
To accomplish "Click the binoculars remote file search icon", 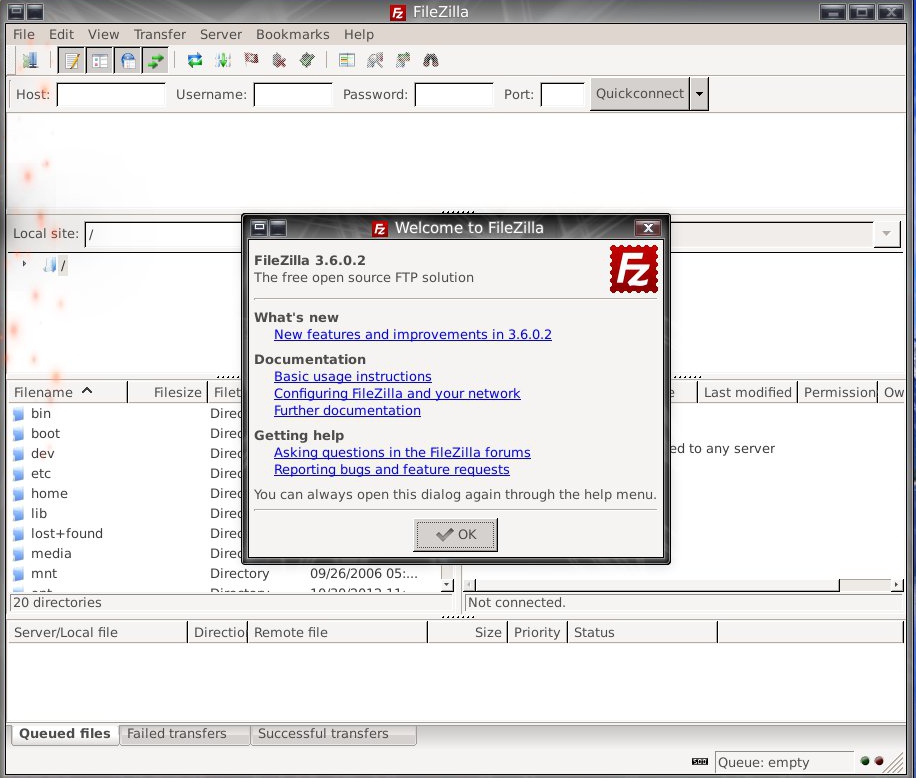I will pyautogui.click(x=431, y=60).
